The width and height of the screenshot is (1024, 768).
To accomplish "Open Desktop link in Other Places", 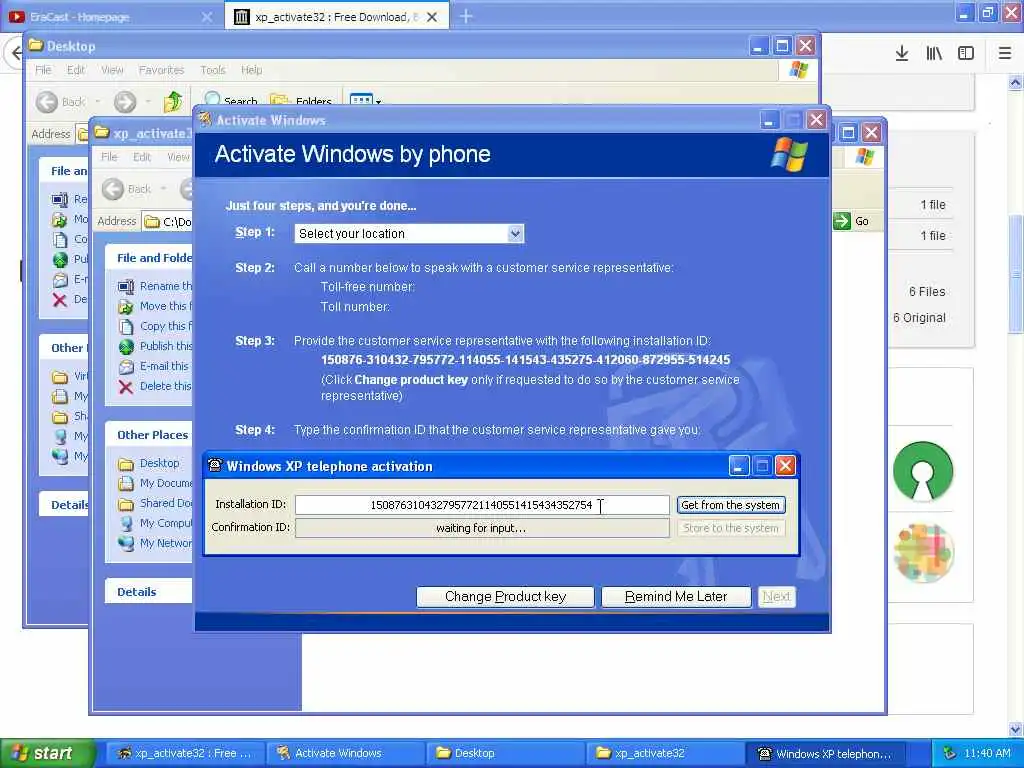I will coord(159,463).
